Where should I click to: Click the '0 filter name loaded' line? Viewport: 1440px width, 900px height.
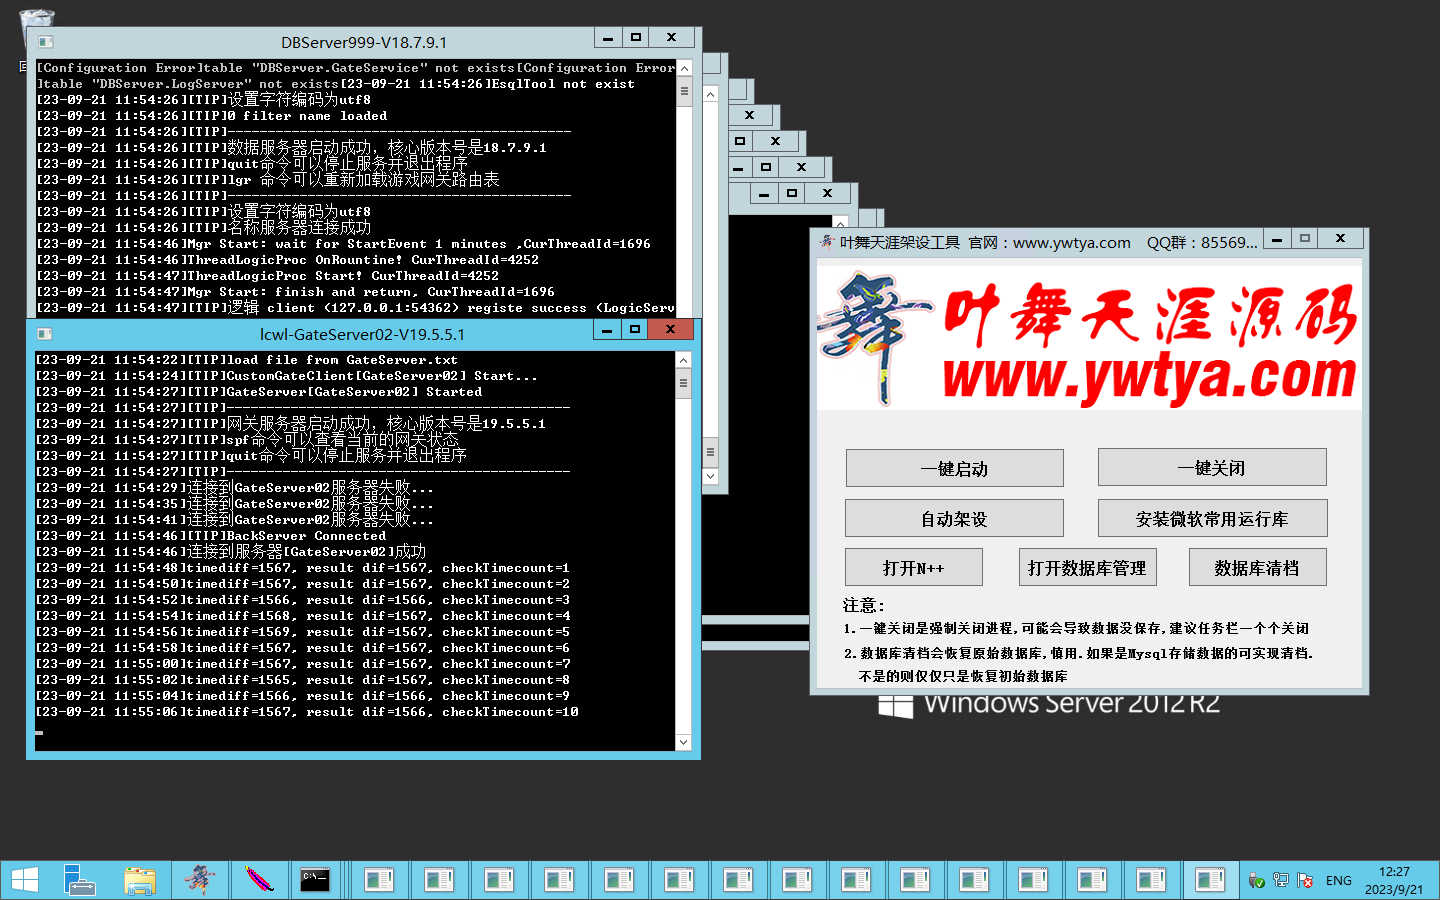point(212,116)
